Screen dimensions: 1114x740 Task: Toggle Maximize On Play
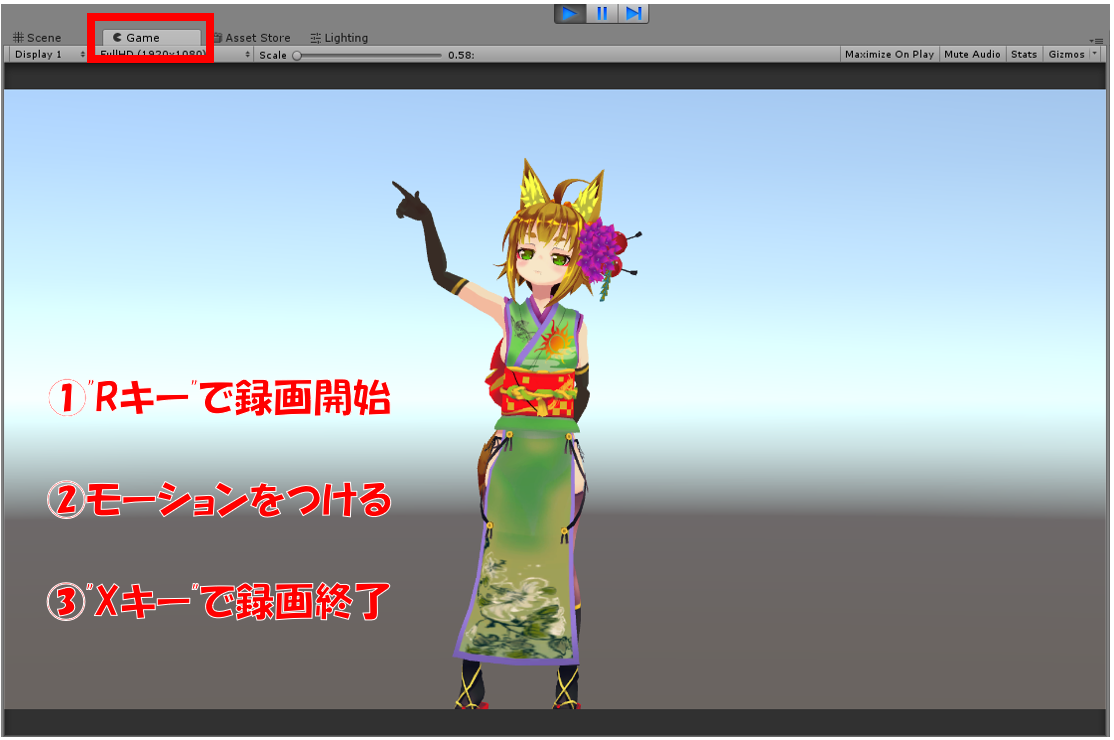(889, 54)
